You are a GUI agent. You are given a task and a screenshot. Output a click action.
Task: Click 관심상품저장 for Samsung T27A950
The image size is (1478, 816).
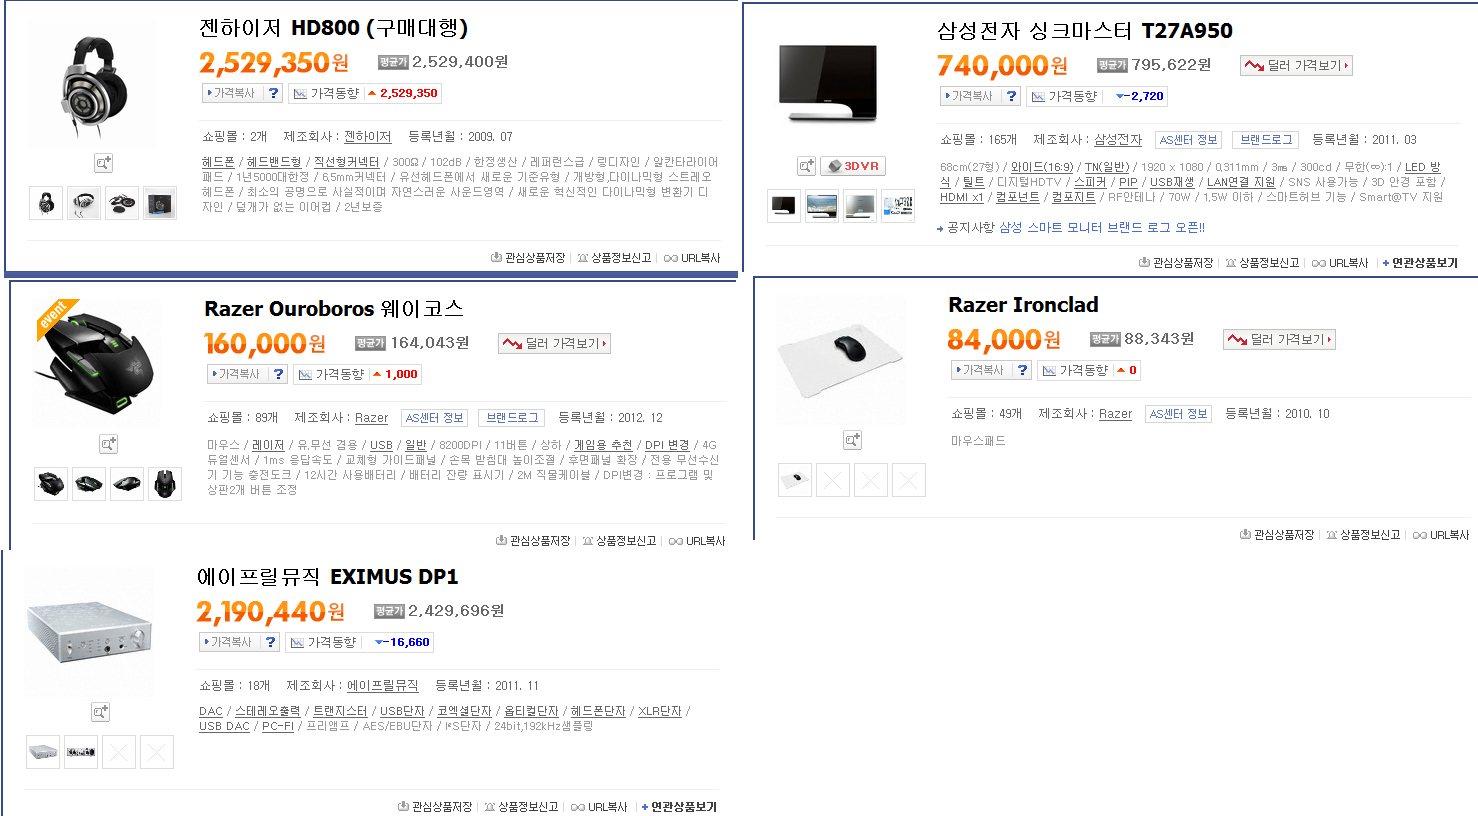click(1176, 263)
